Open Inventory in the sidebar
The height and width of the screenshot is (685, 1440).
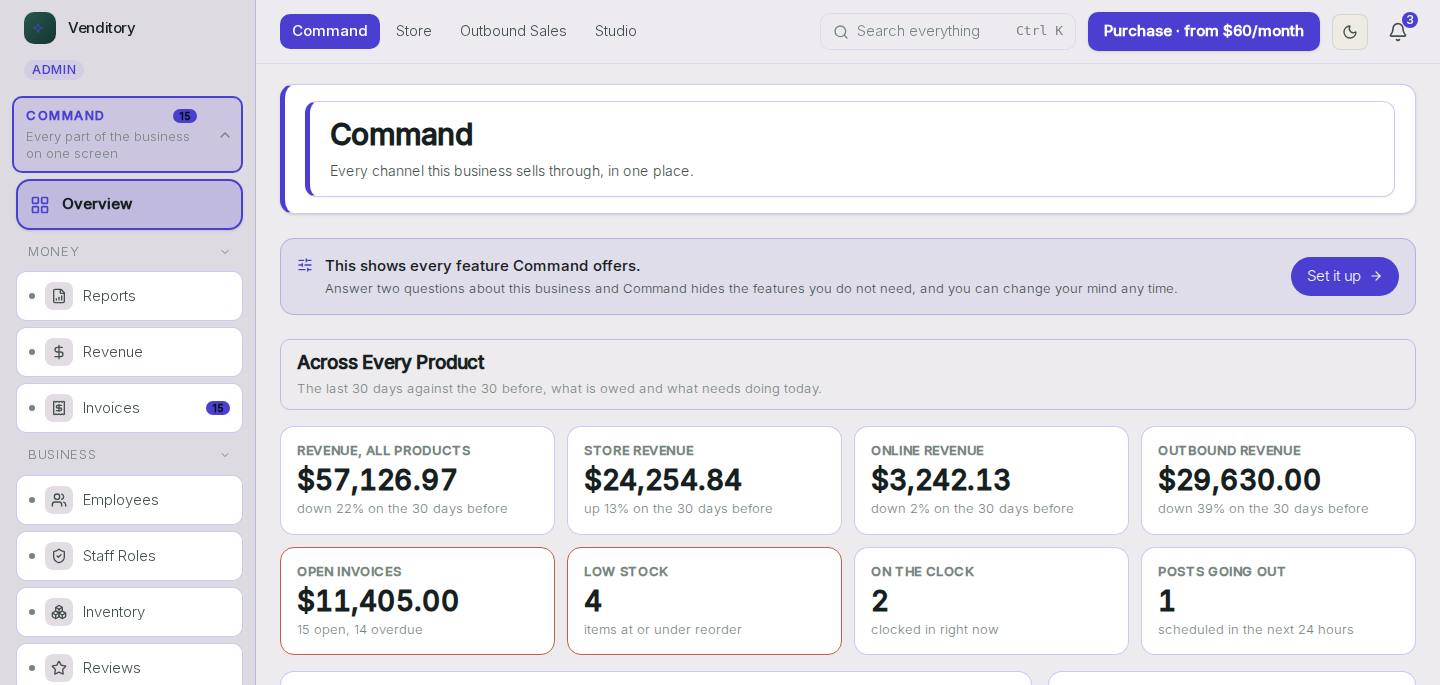point(129,612)
